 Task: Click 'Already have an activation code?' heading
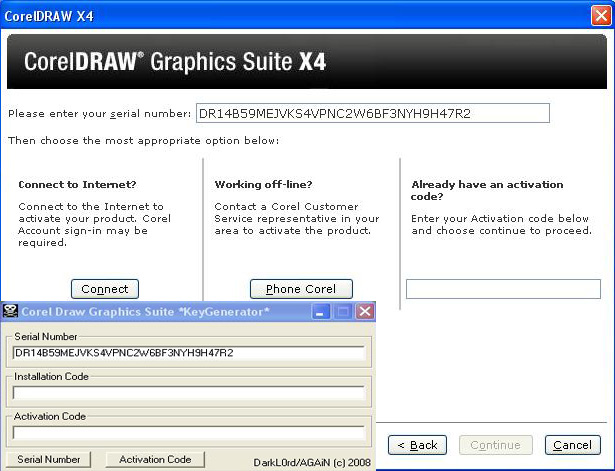click(x=487, y=190)
